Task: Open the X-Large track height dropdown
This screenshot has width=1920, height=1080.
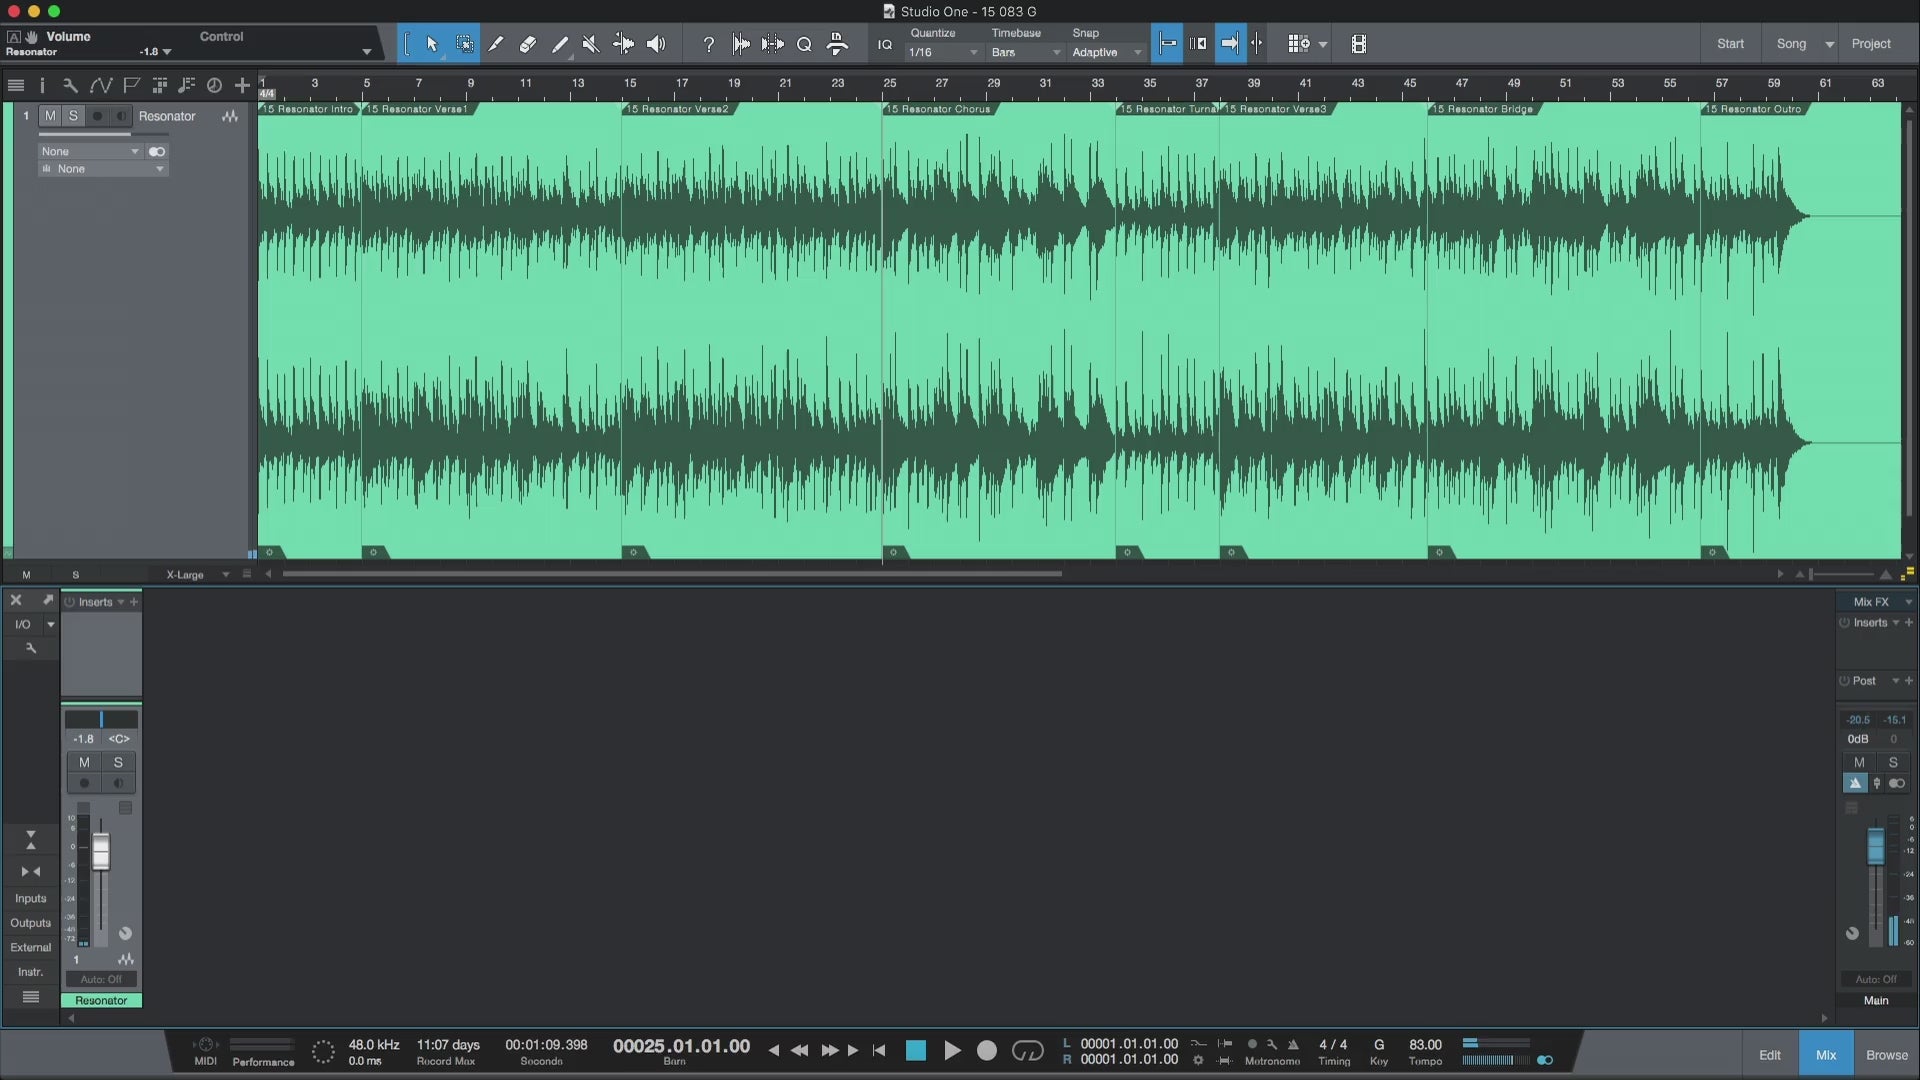Action: 197,575
